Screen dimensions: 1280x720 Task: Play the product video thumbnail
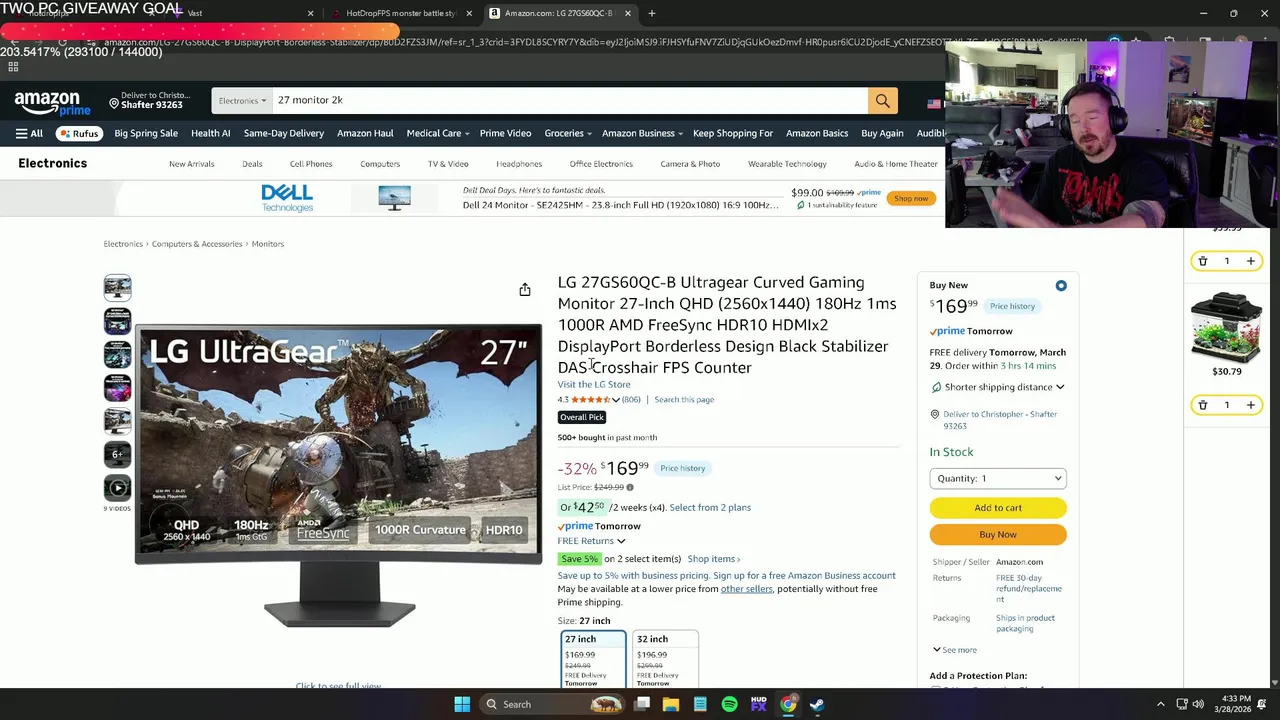117,488
